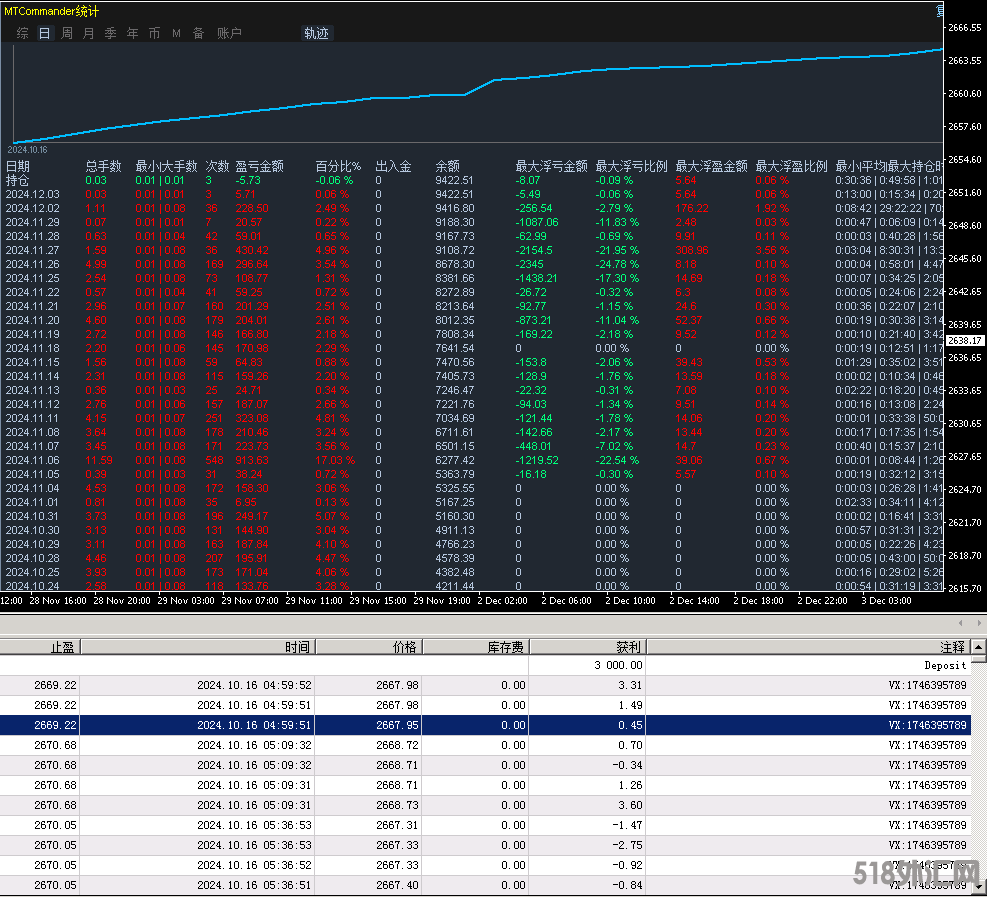Open the 周 weekly statistics tab
Image resolution: width=987 pixels, height=897 pixels.
coord(66,33)
